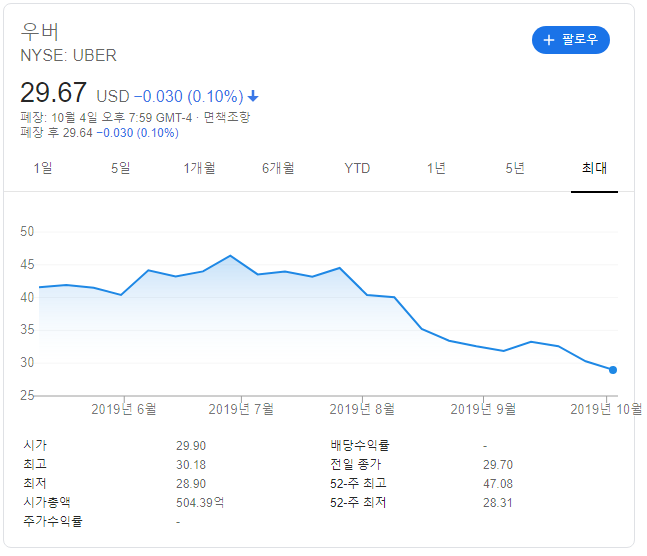Select the 1년 range tab
Image resolution: width=647 pixels, height=556 pixels.
436,168
